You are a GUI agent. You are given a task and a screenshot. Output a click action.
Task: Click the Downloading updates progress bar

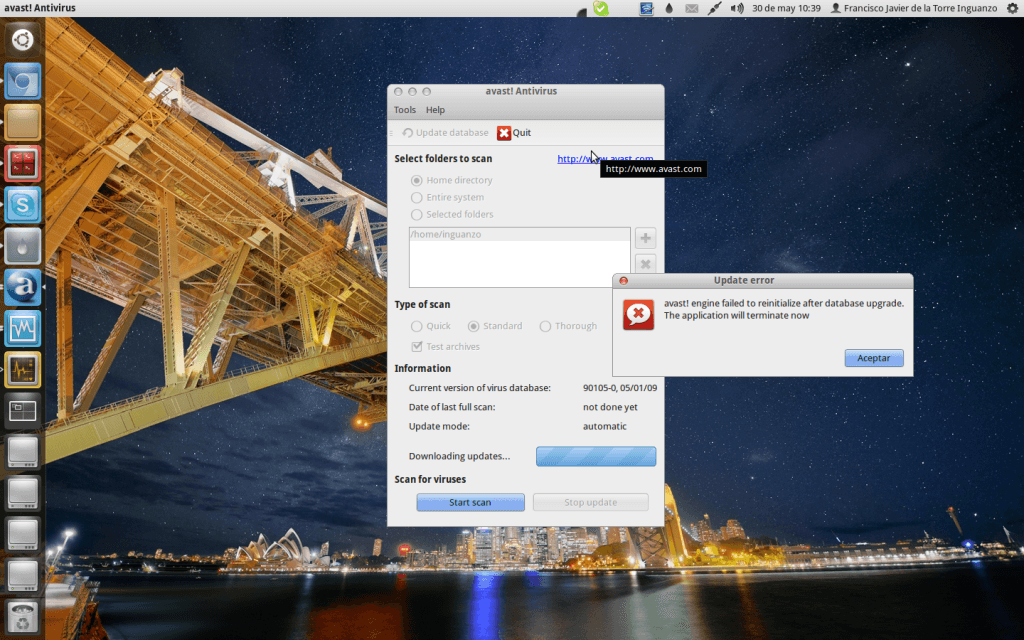[x=596, y=456]
